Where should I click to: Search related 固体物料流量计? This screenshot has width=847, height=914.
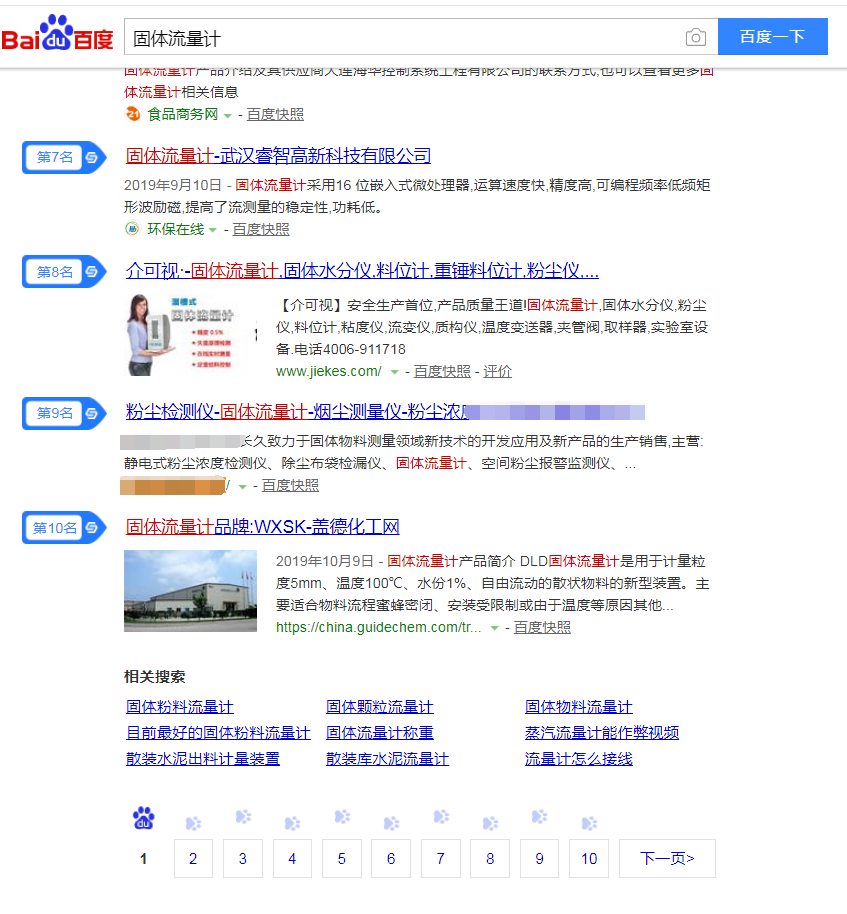pyautogui.click(x=578, y=707)
